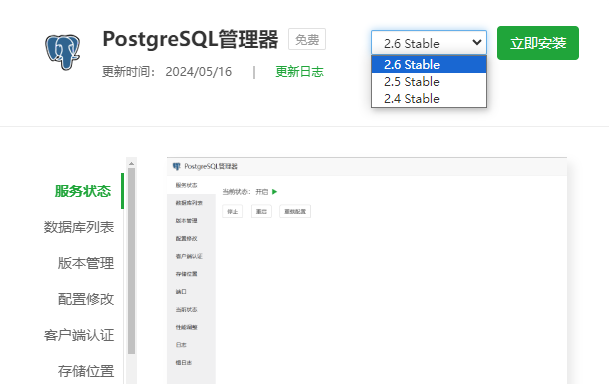
Task: Open the 存储位置 tab
Action: [86, 371]
